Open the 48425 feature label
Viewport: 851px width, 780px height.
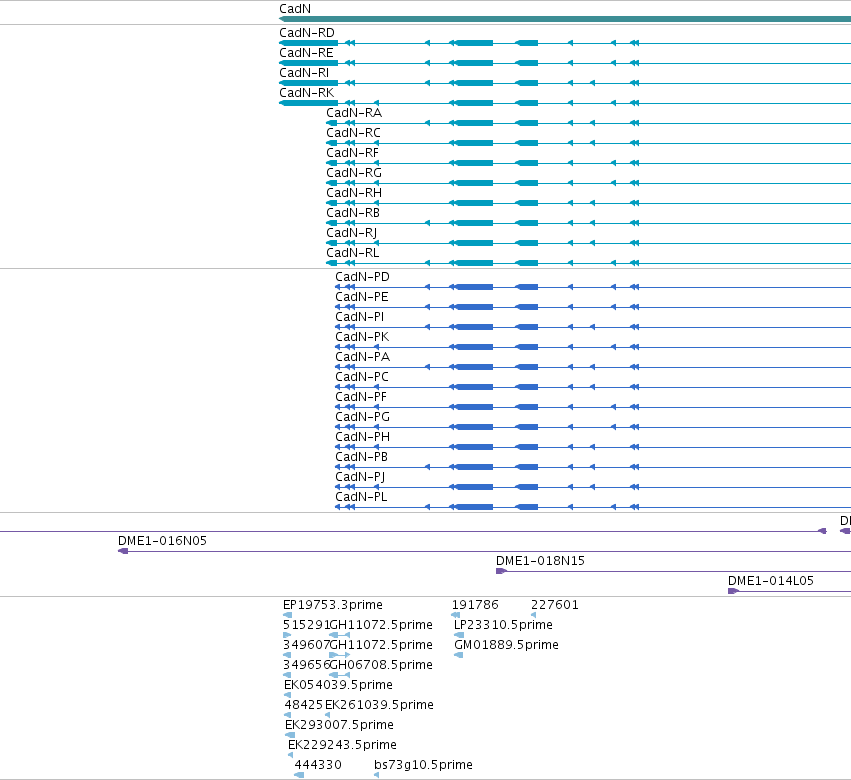tap(304, 706)
